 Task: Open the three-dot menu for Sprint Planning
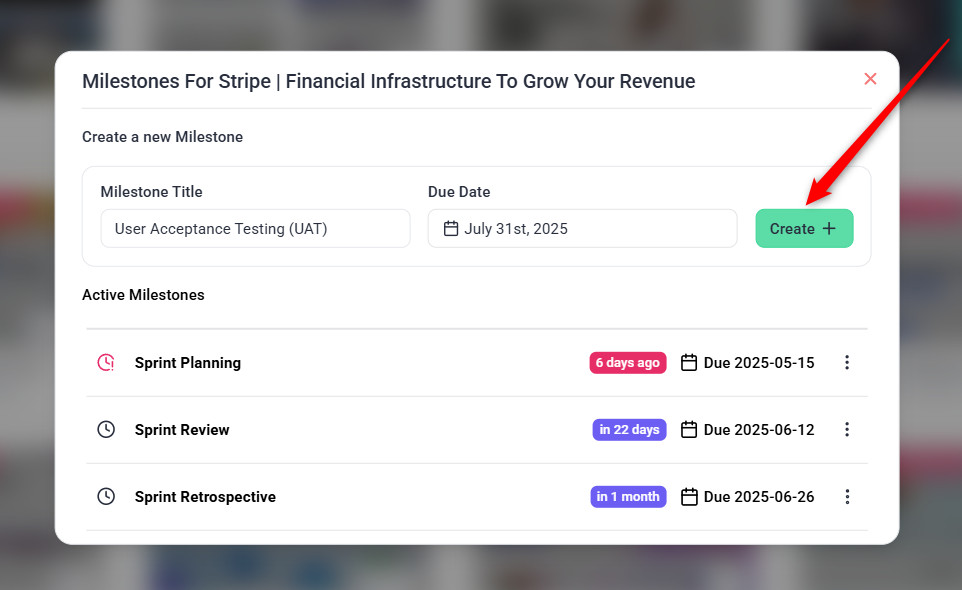pyautogui.click(x=847, y=363)
